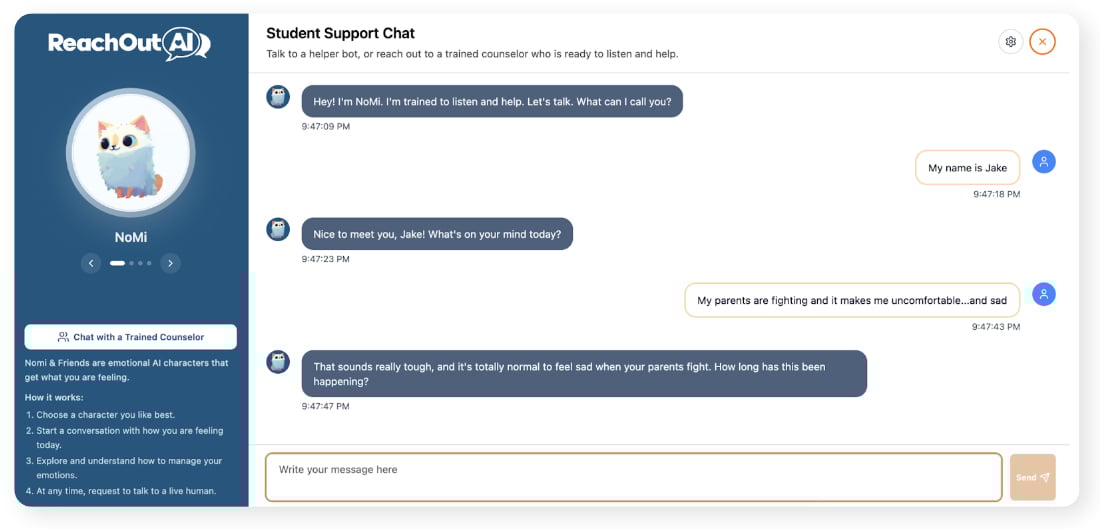Click the "My parents are fighting" message bubble
This screenshot has height=529, width=1100.
[x=852, y=300]
